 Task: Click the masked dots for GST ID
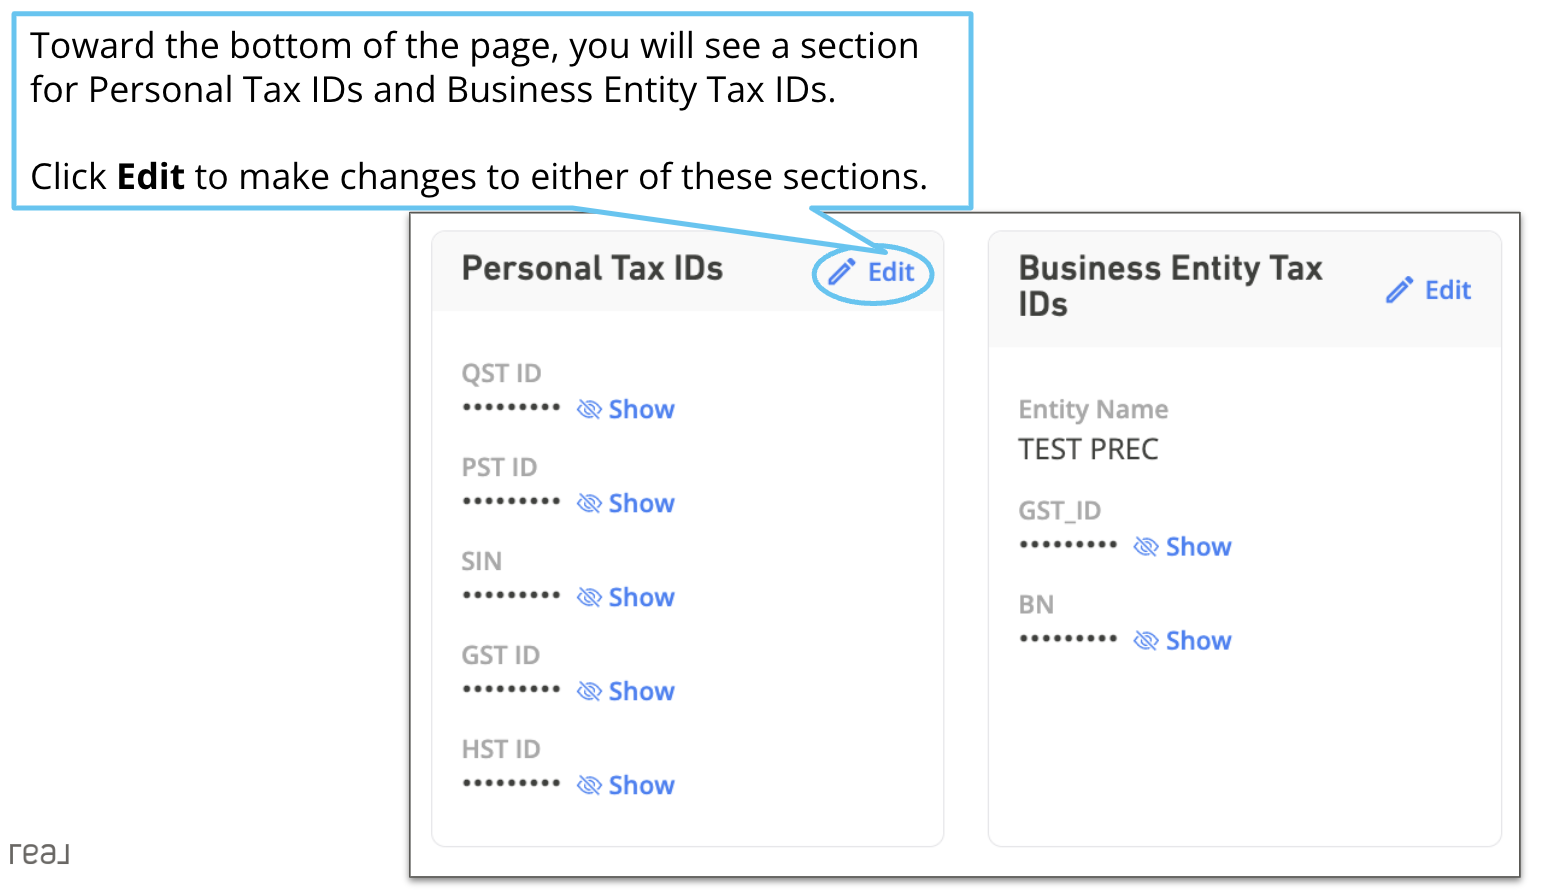[x=512, y=688]
